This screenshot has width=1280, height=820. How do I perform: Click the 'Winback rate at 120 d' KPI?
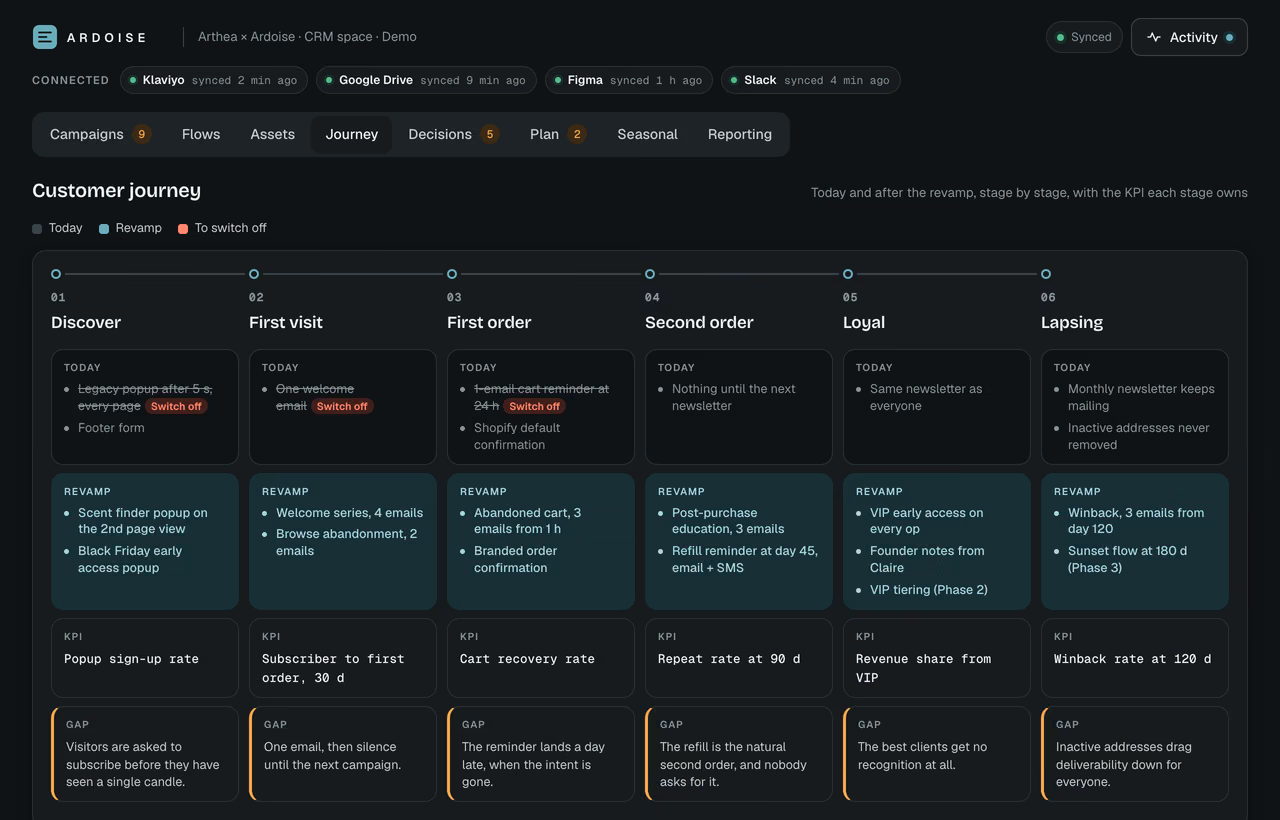pos(1135,658)
